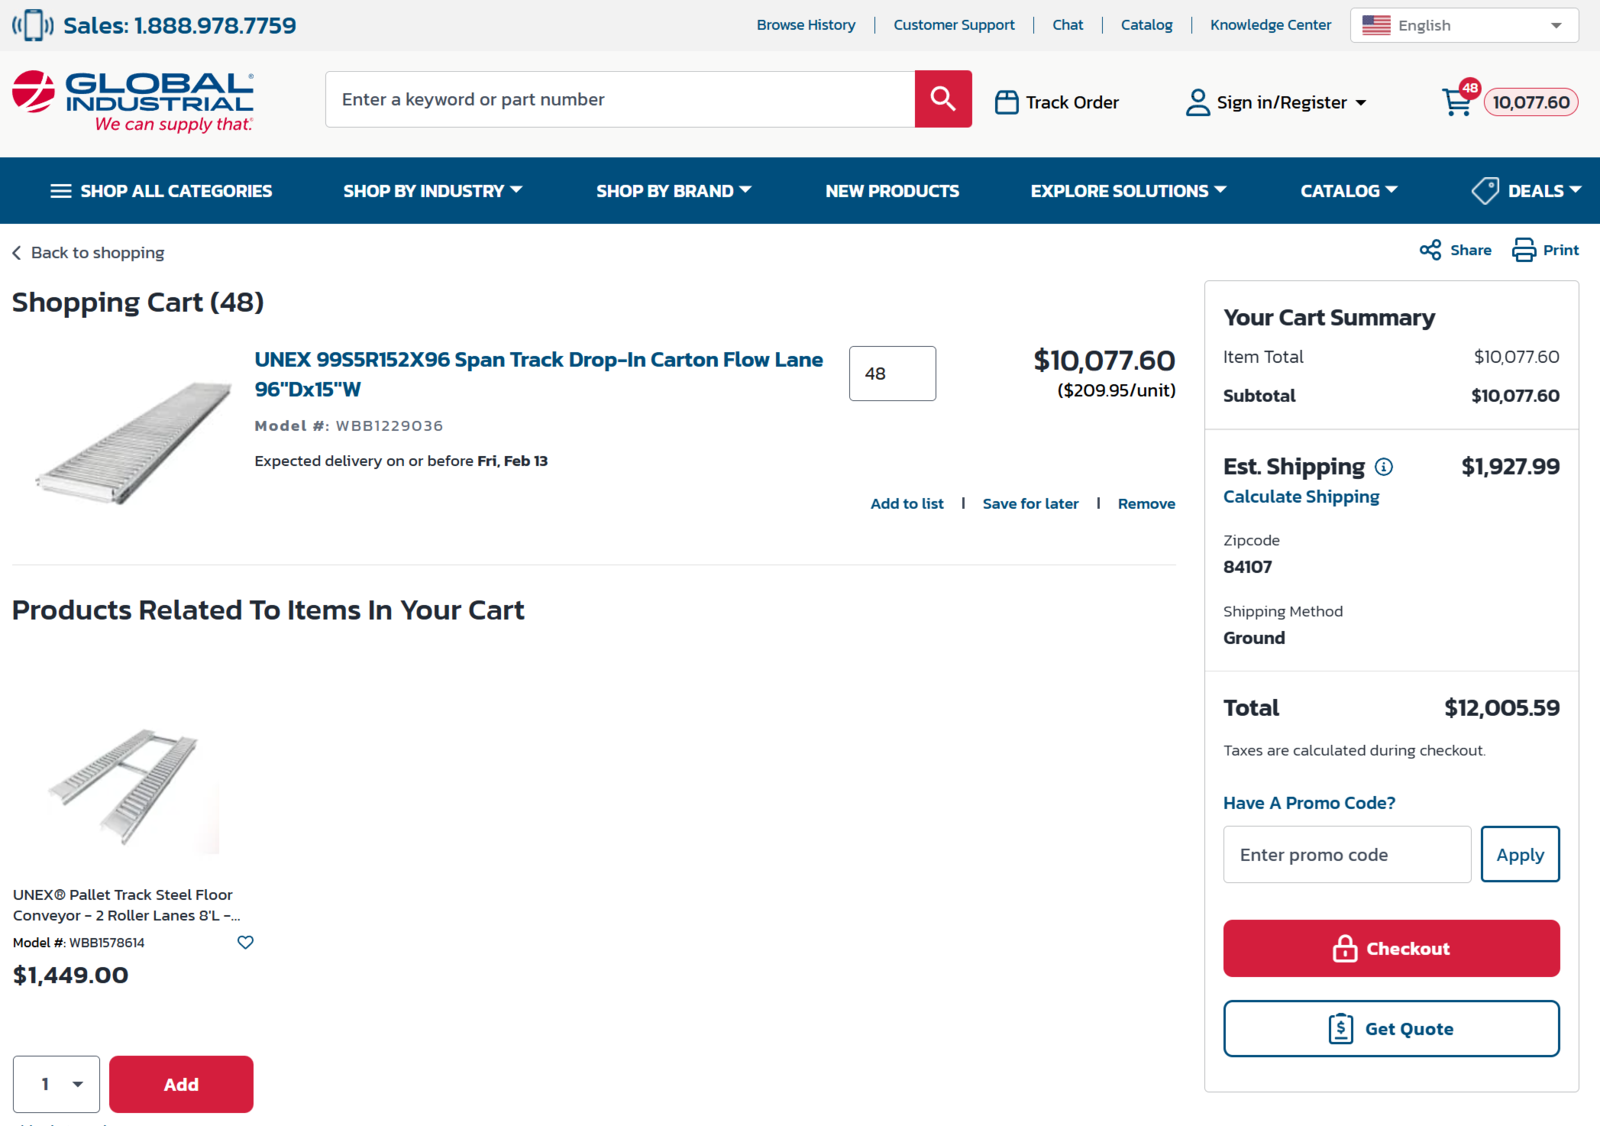The image size is (1600, 1126).
Task: Click the cart item quantity field
Action: coord(892,374)
